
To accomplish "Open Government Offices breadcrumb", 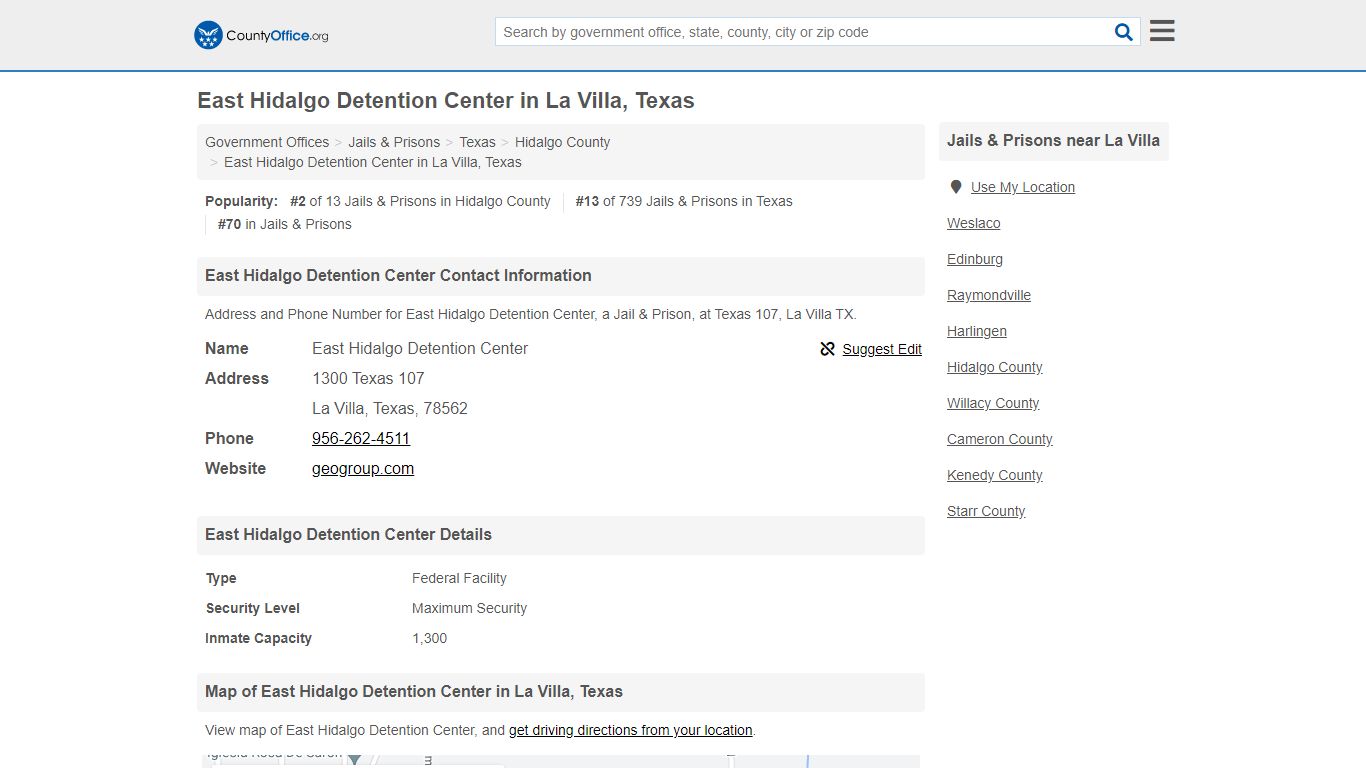I will [267, 142].
